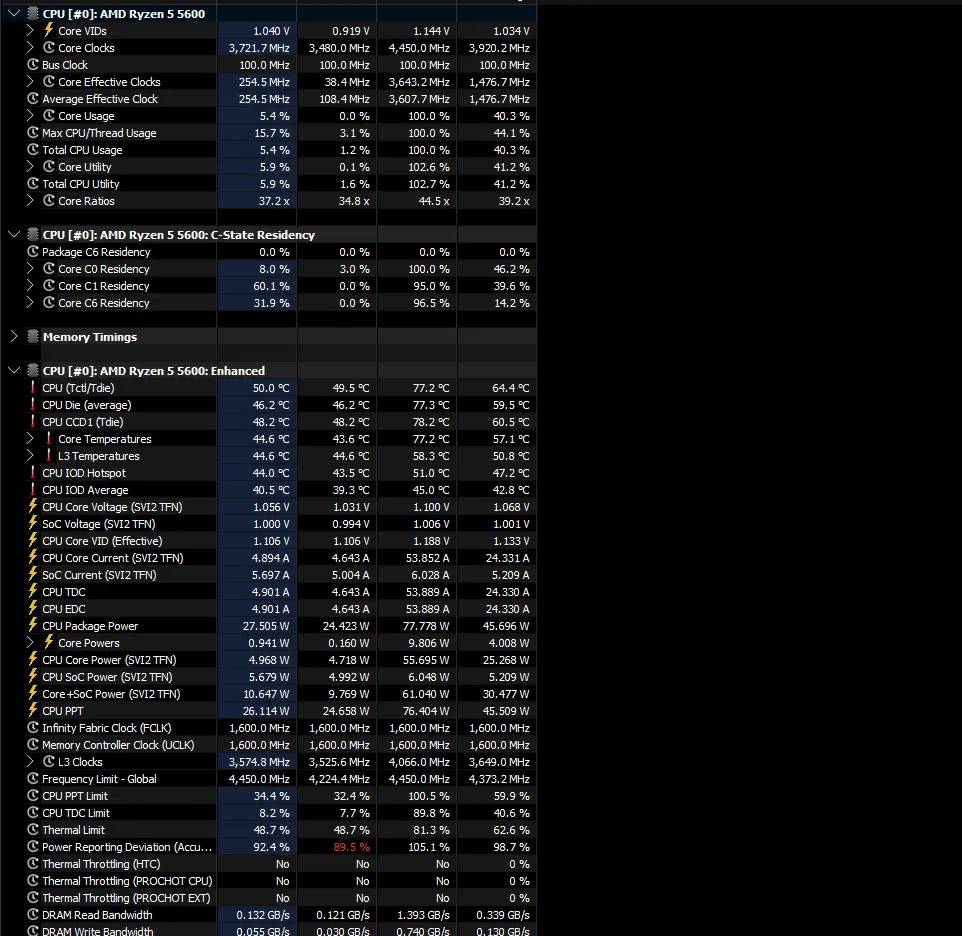Expand the Core Clocks row

click(x=30, y=47)
